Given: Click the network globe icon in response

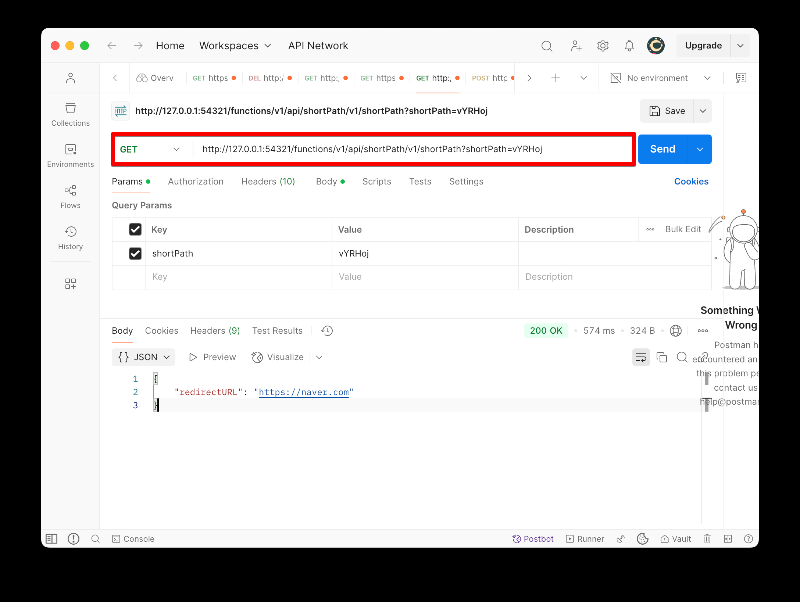Looking at the screenshot, I should click(676, 331).
